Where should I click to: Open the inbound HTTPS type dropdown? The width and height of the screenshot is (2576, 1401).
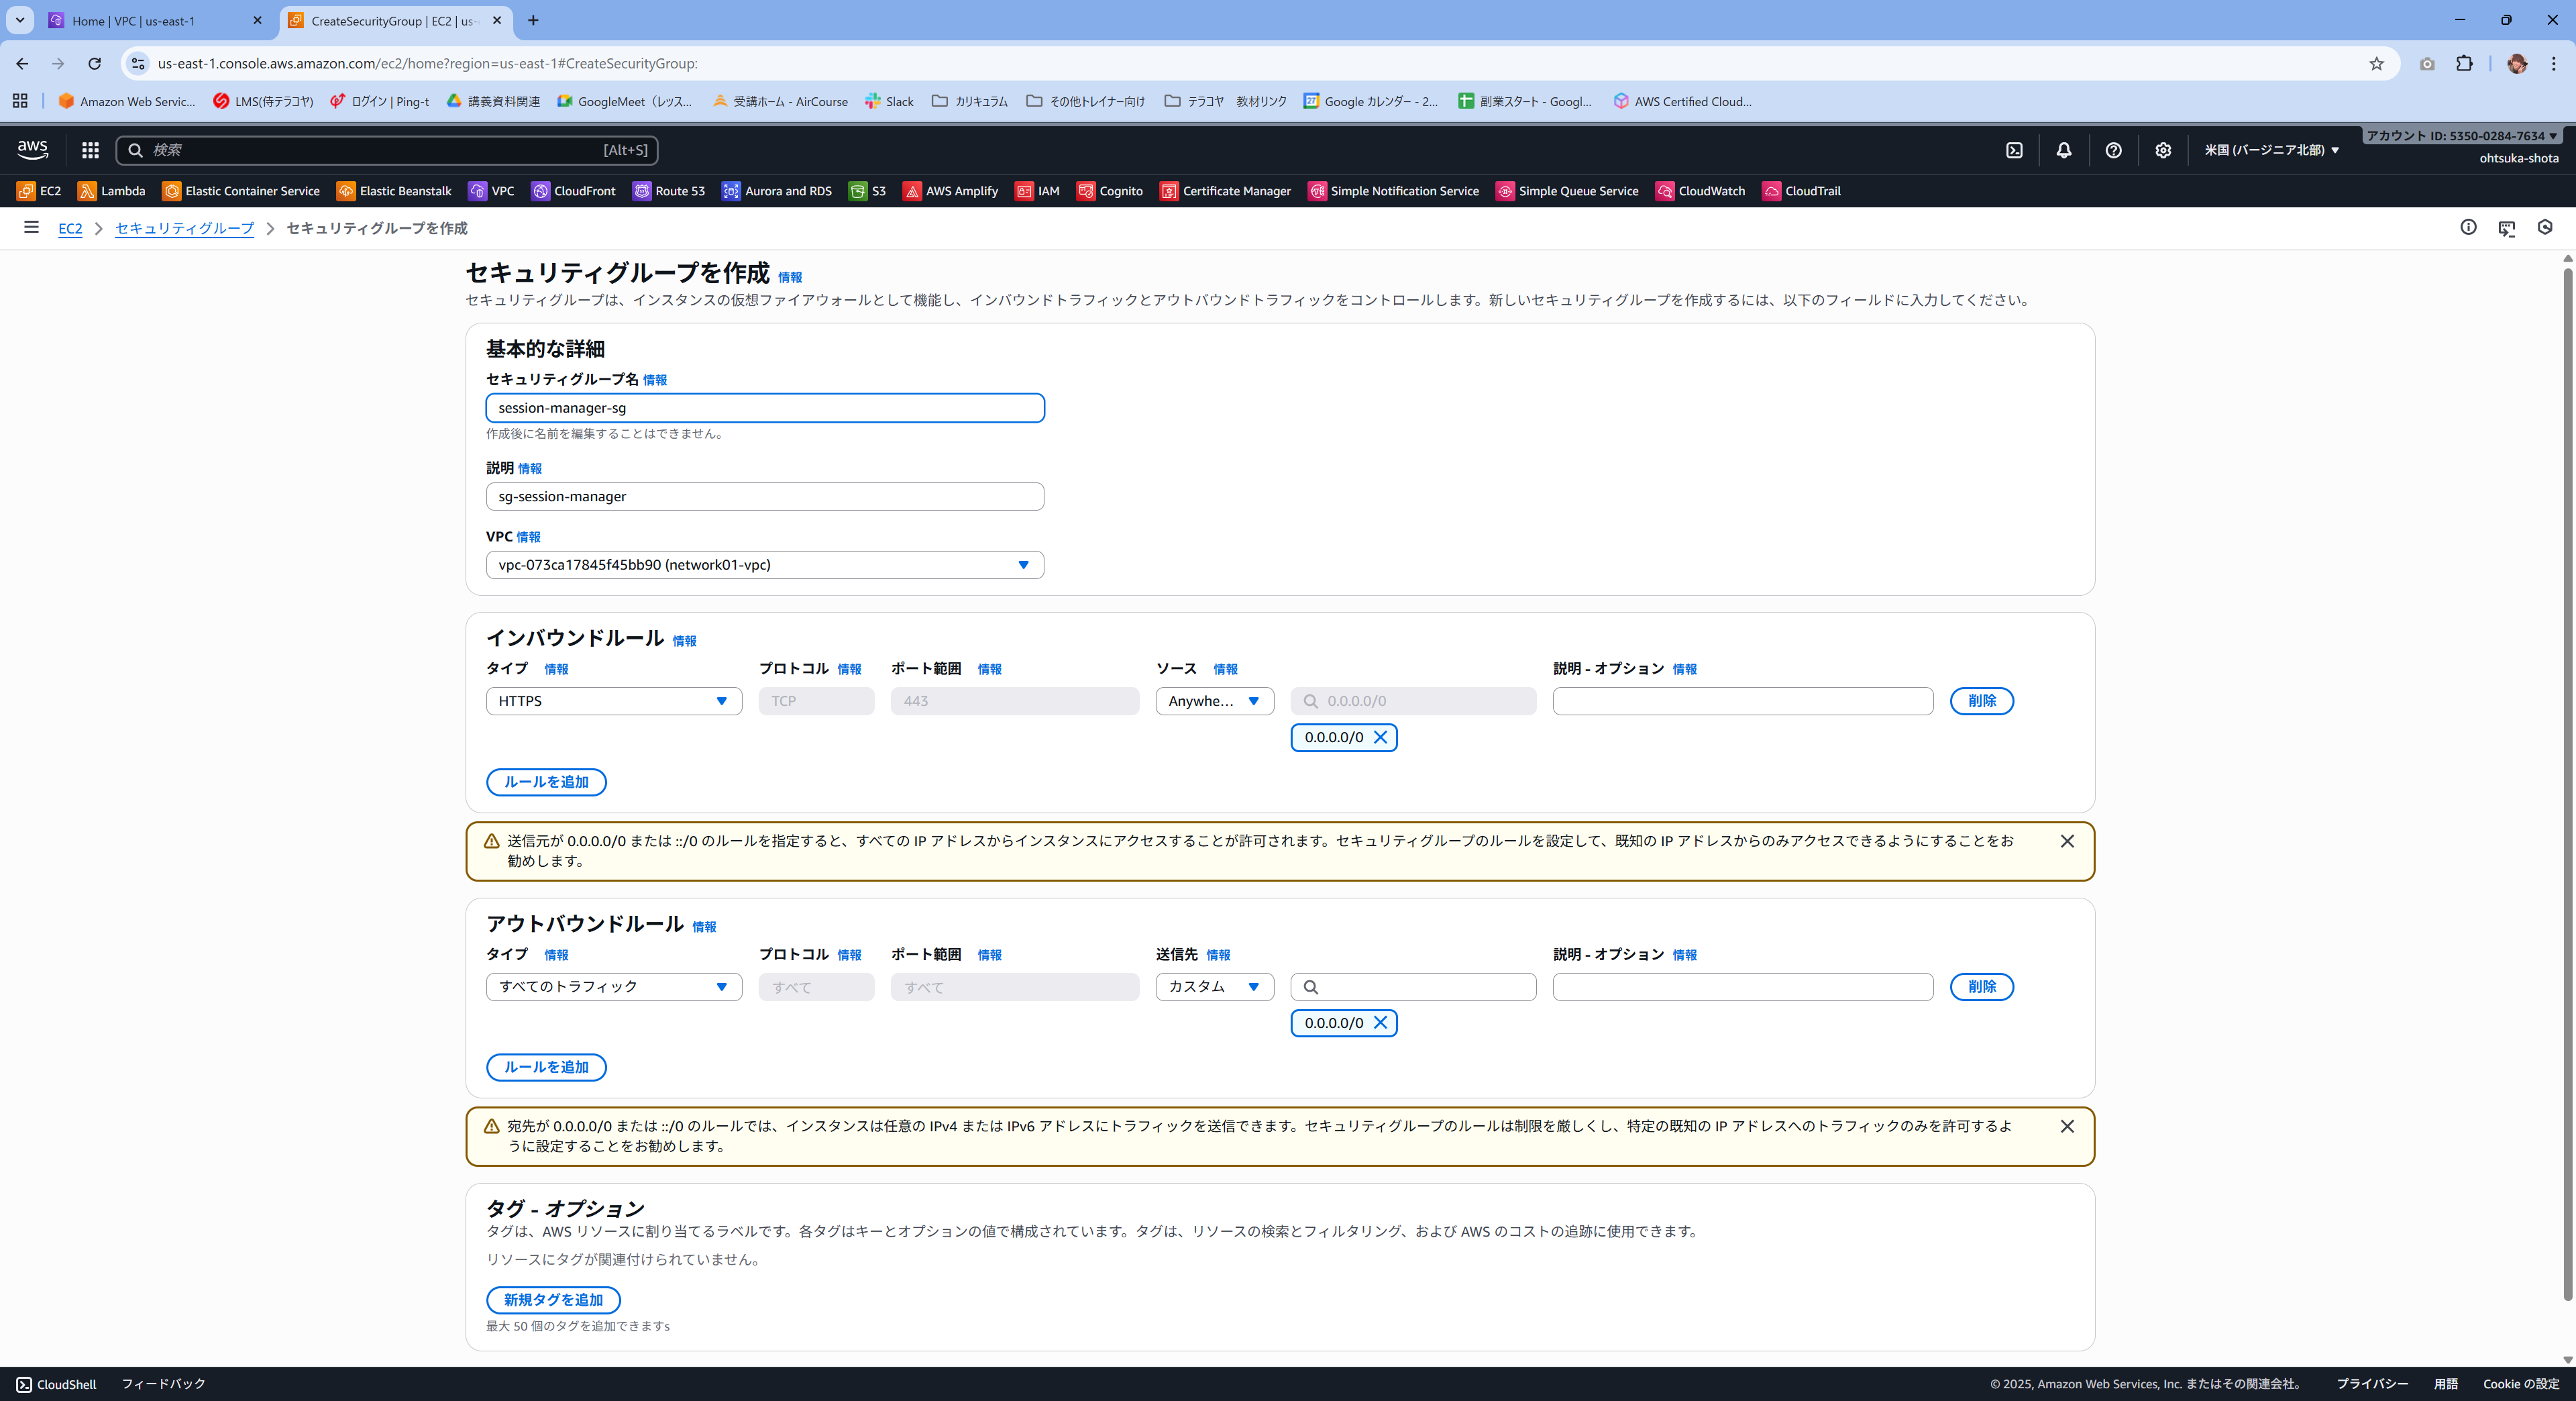613,701
